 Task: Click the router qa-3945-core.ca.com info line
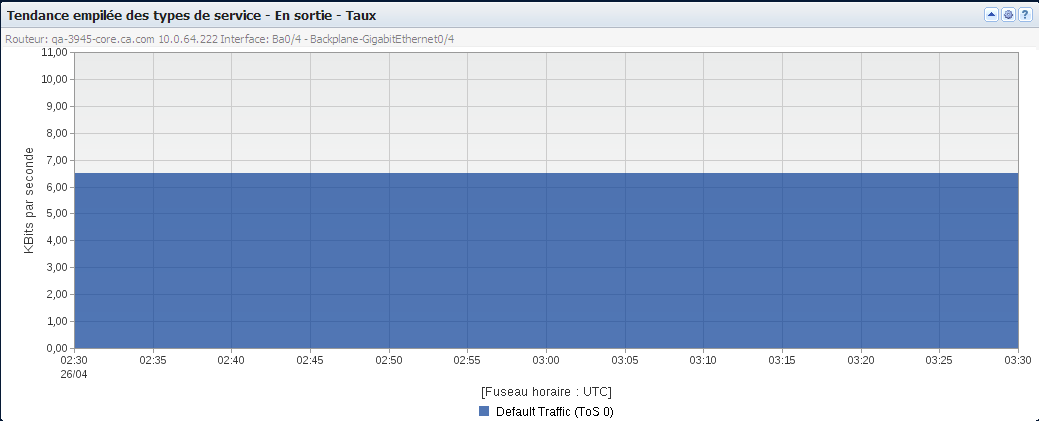(x=229, y=39)
